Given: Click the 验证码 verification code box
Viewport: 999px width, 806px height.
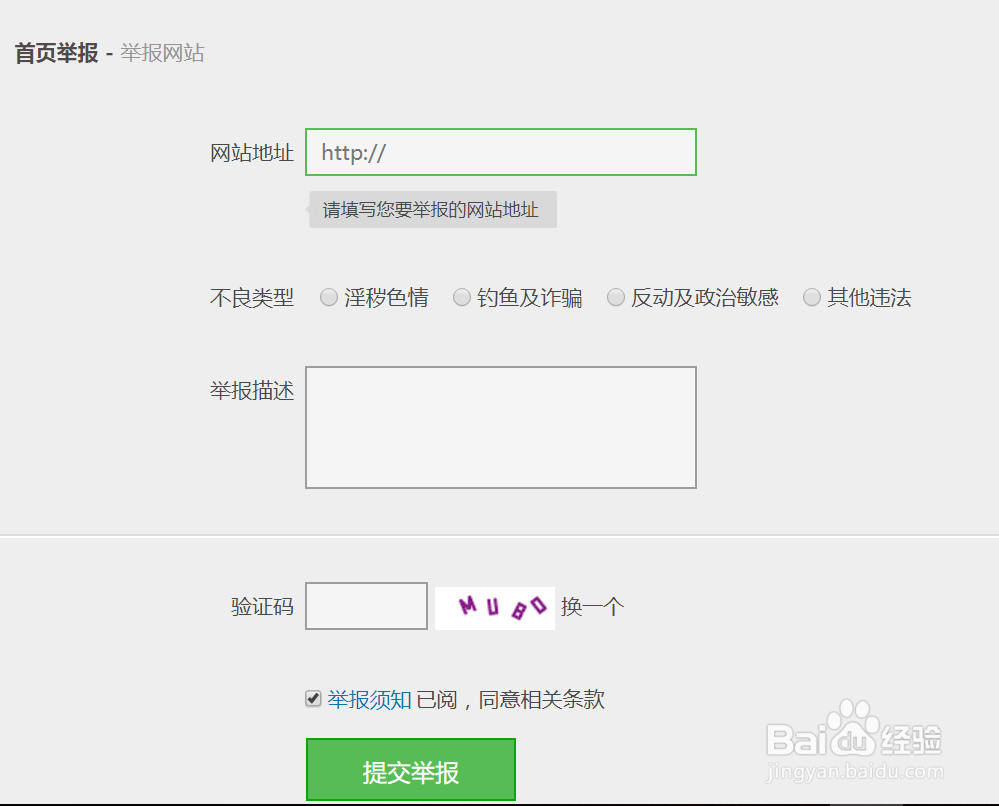Looking at the screenshot, I should pos(366,606).
